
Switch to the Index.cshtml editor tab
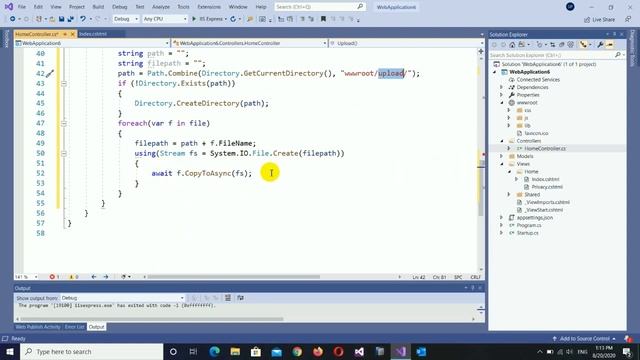tap(93, 34)
